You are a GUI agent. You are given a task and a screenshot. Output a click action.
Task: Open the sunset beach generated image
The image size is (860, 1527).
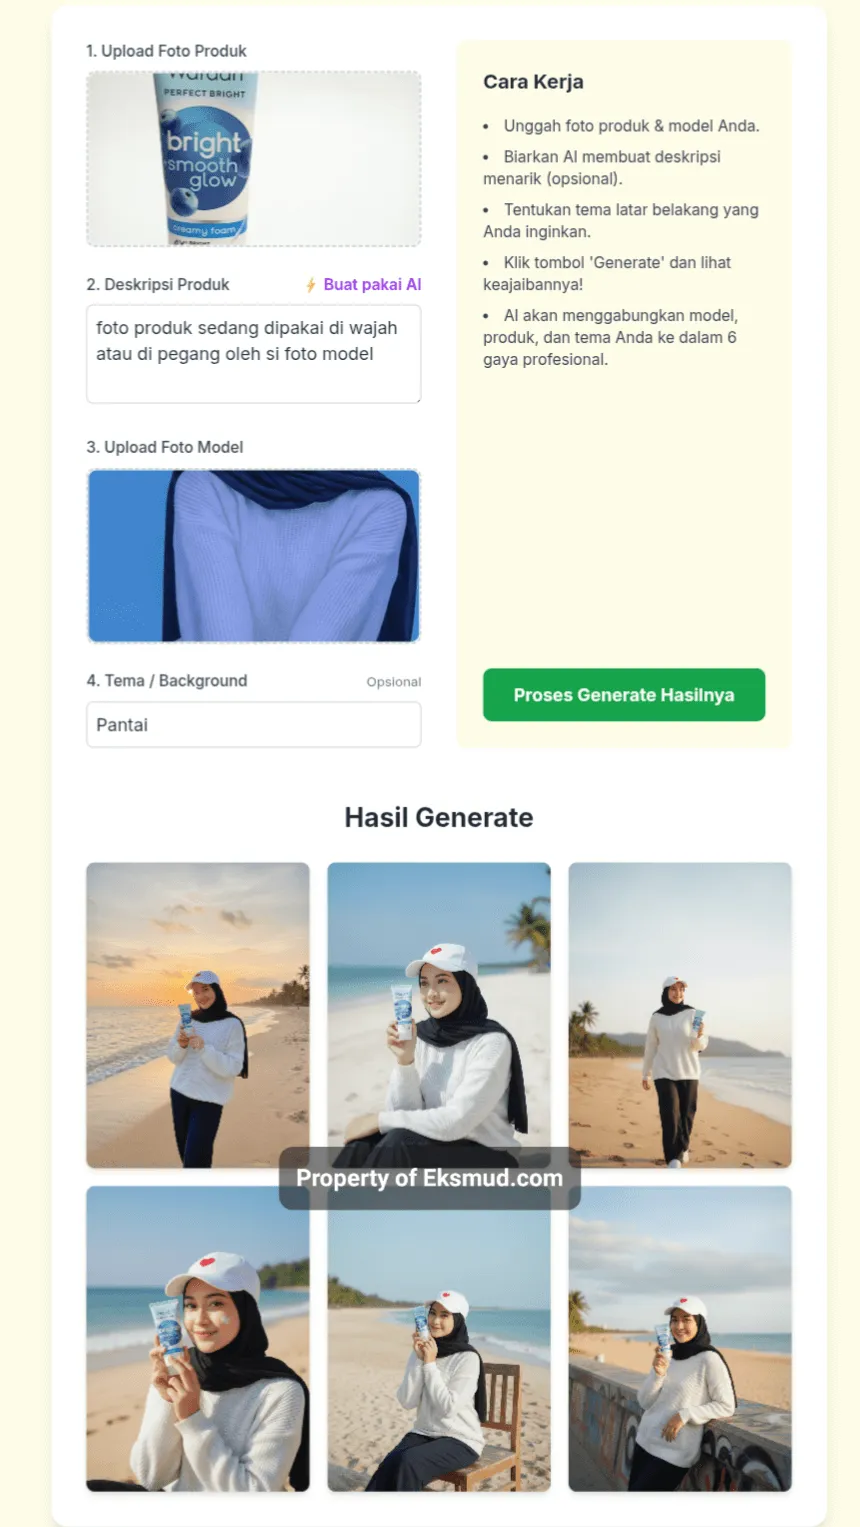[198, 1015]
